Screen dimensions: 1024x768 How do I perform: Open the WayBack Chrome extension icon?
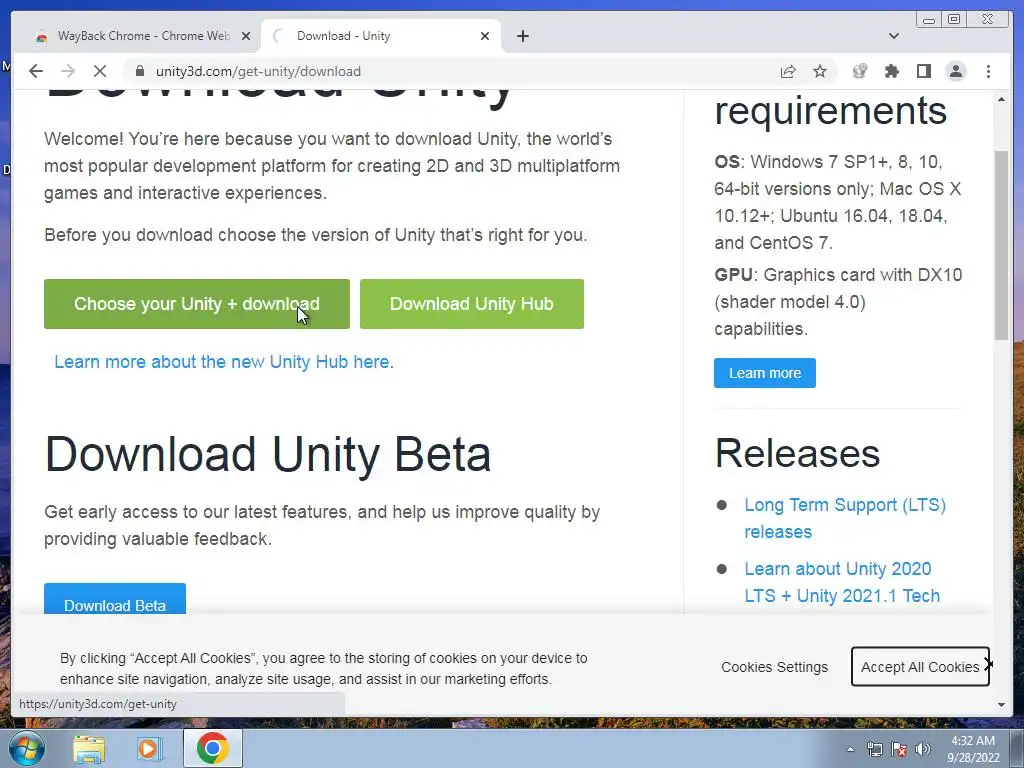(x=860, y=71)
